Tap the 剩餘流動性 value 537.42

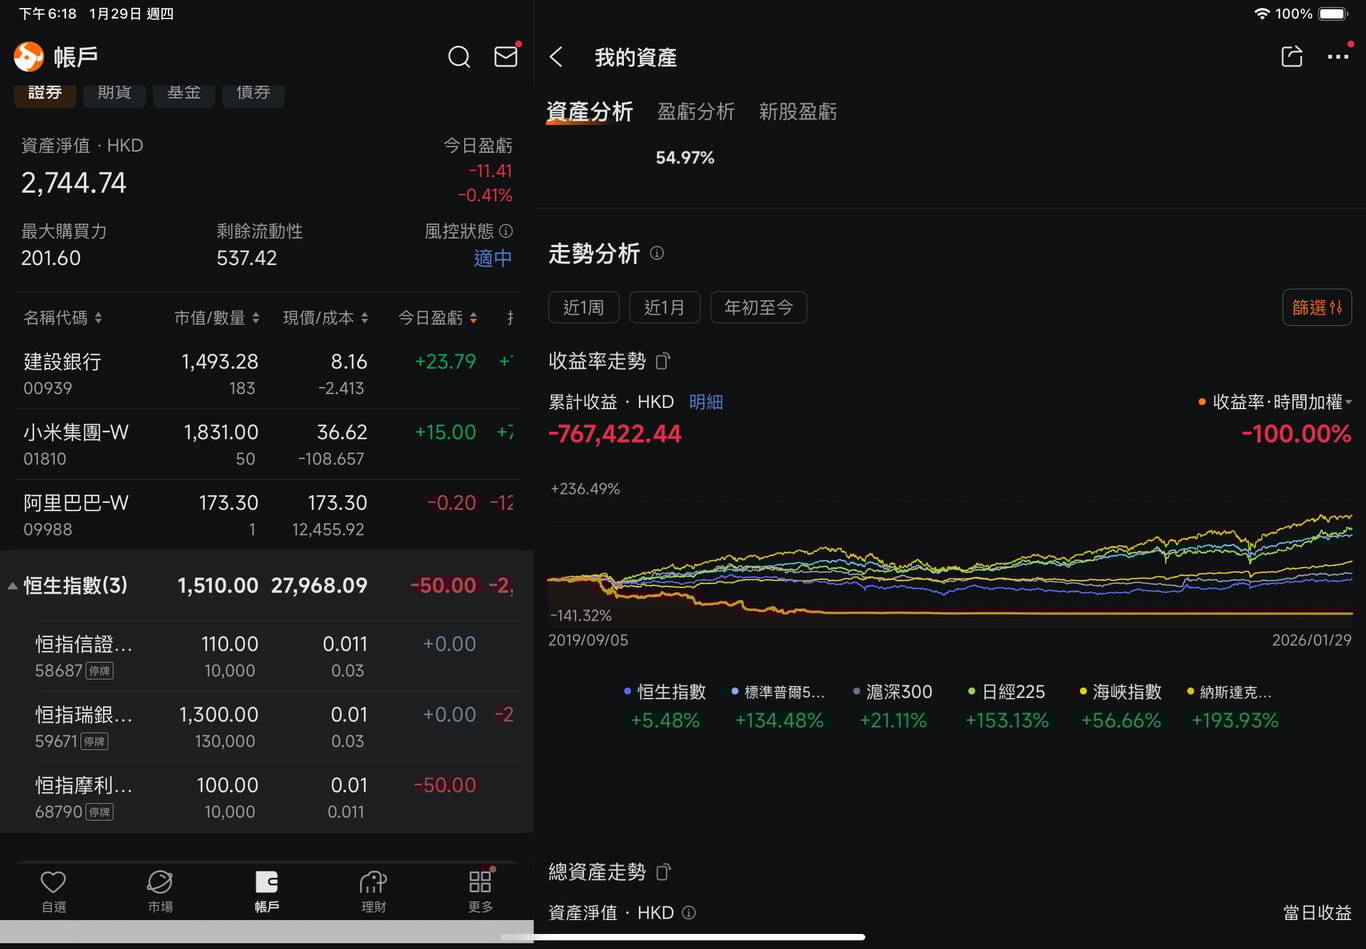pos(247,258)
